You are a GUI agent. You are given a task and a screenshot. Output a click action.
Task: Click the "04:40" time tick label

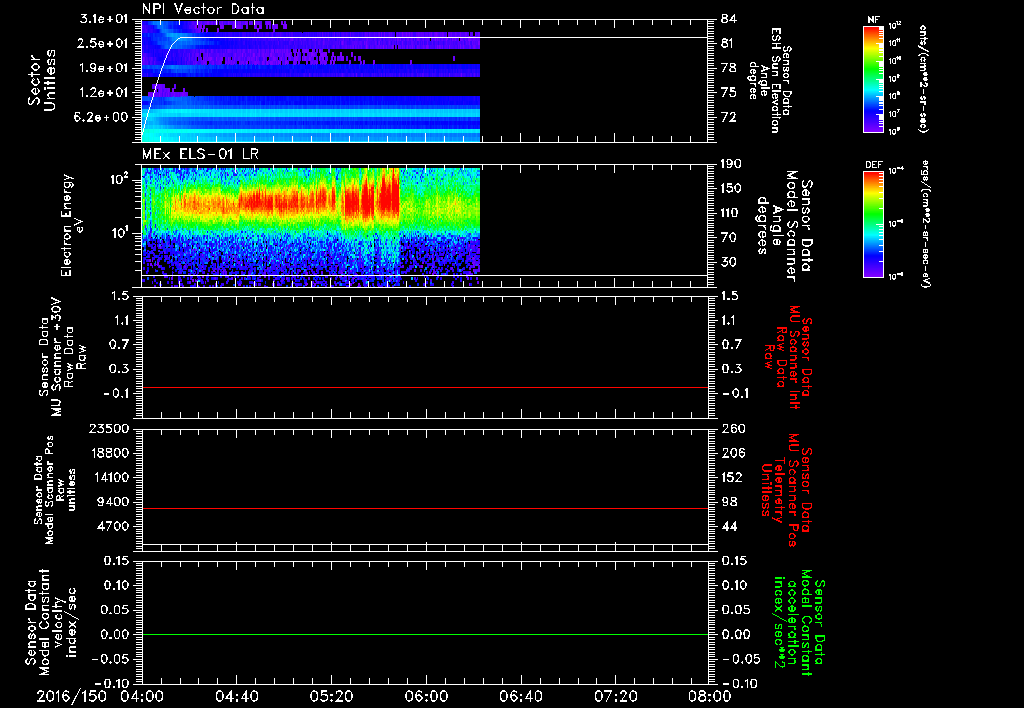click(236, 696)
